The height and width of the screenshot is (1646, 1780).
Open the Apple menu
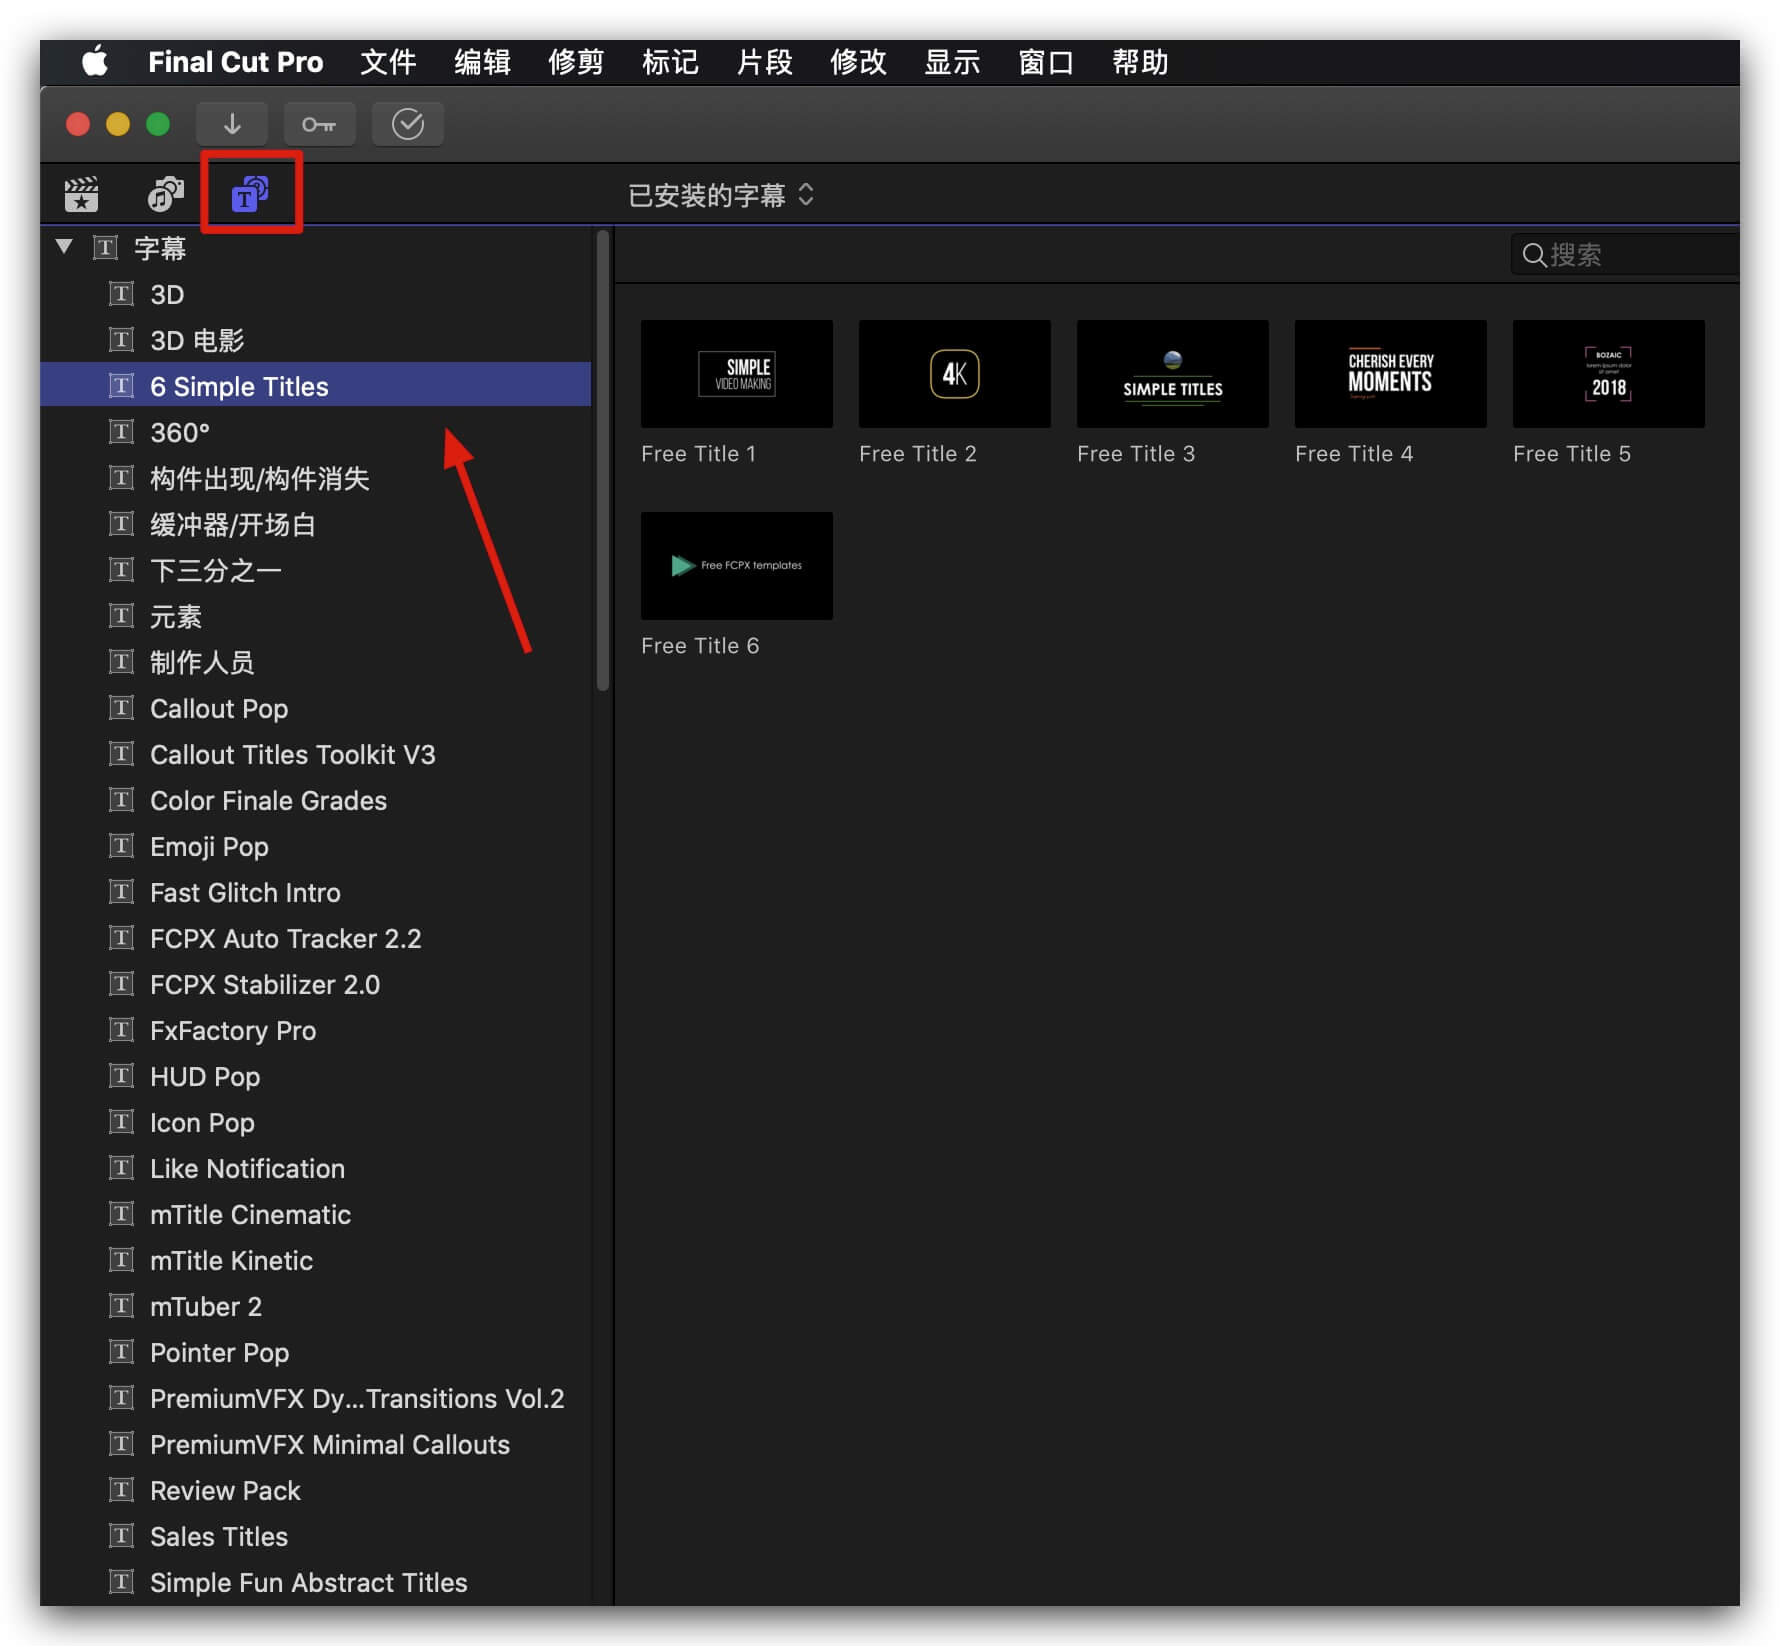pyautogui.click(x=95, y=62)
